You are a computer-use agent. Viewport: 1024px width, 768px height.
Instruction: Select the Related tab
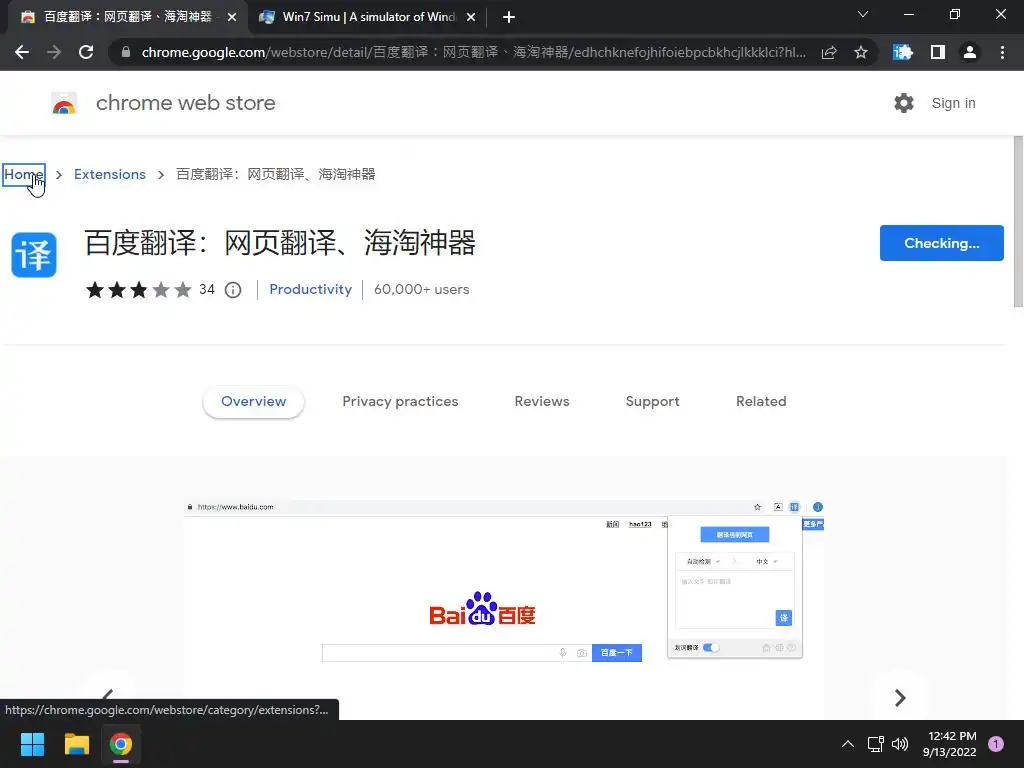[x=761, y=402]
